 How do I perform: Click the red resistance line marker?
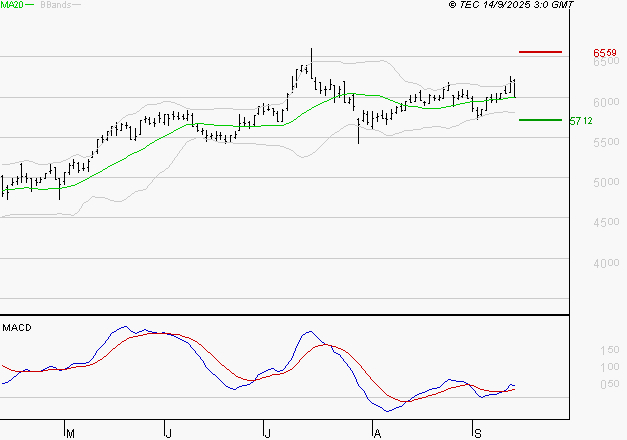coord(540,51)
